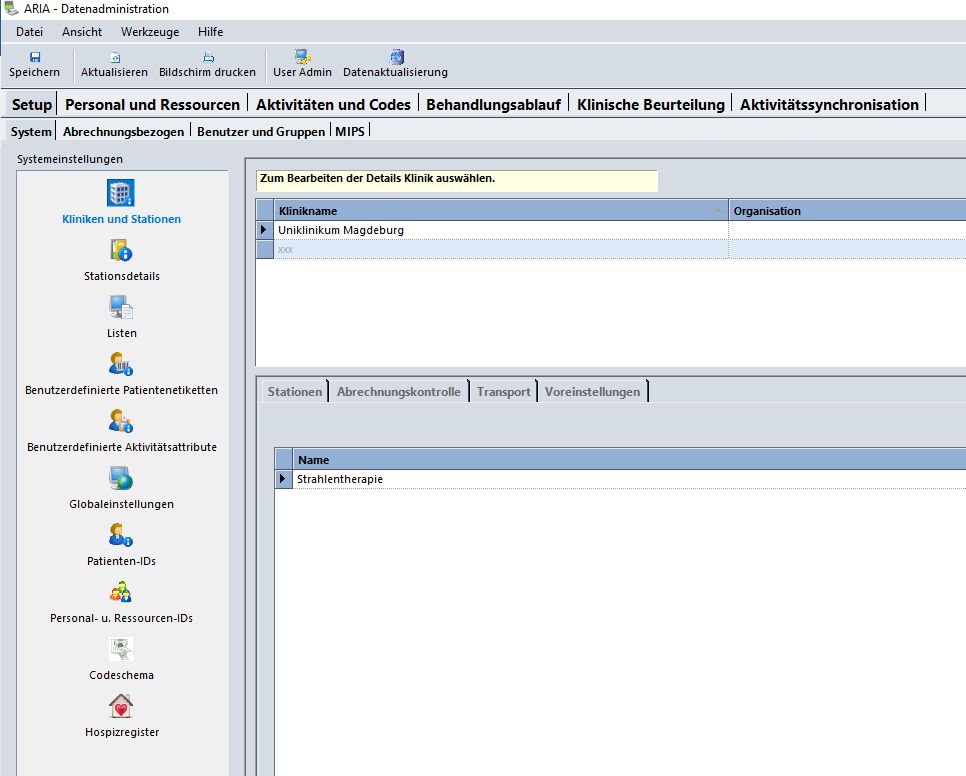Click the Aktualisieren refresh icon
This screenshot has width=966, height=776.
coord(114,58)
